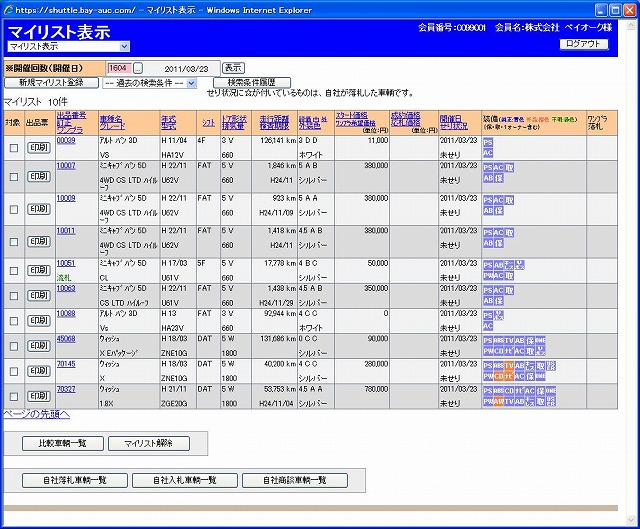
Task: Click the orange TV badge for lot 70145
Action: coord(509,366)
